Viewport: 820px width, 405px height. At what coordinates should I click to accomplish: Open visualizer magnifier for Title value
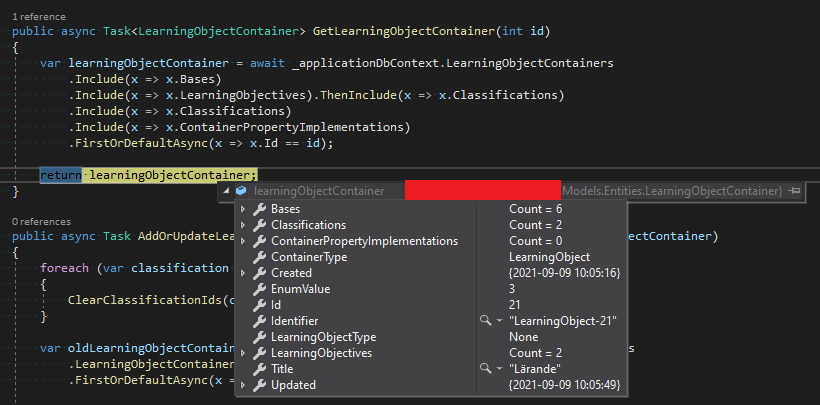tap(486, 369)
